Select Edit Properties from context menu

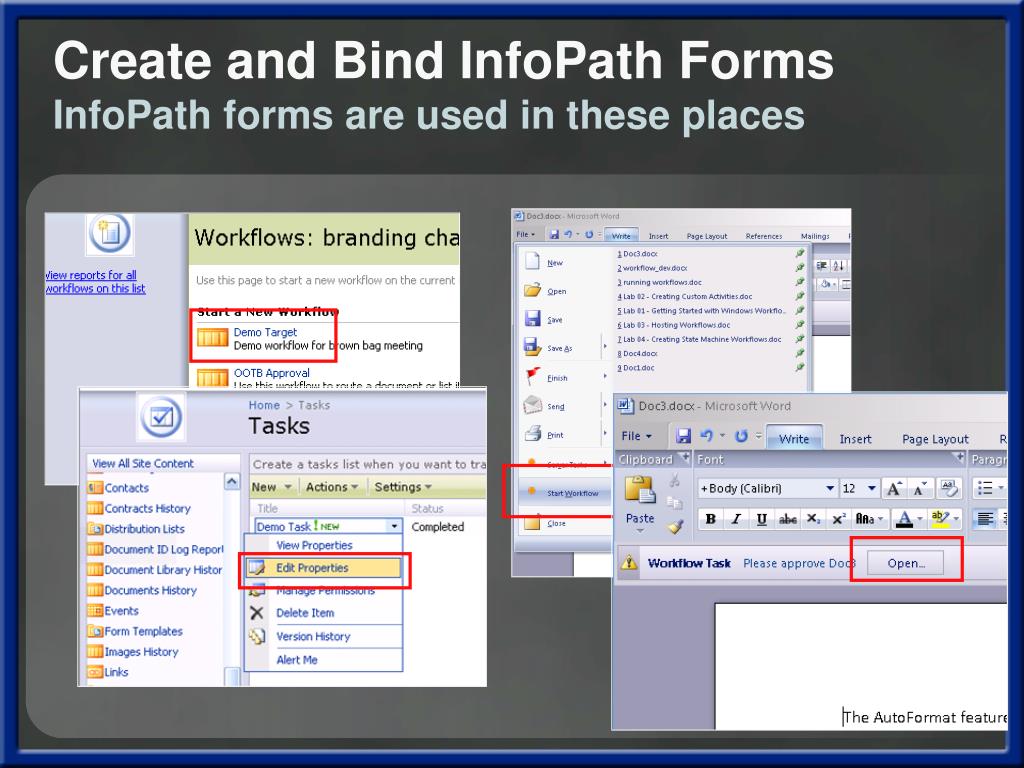312,568
